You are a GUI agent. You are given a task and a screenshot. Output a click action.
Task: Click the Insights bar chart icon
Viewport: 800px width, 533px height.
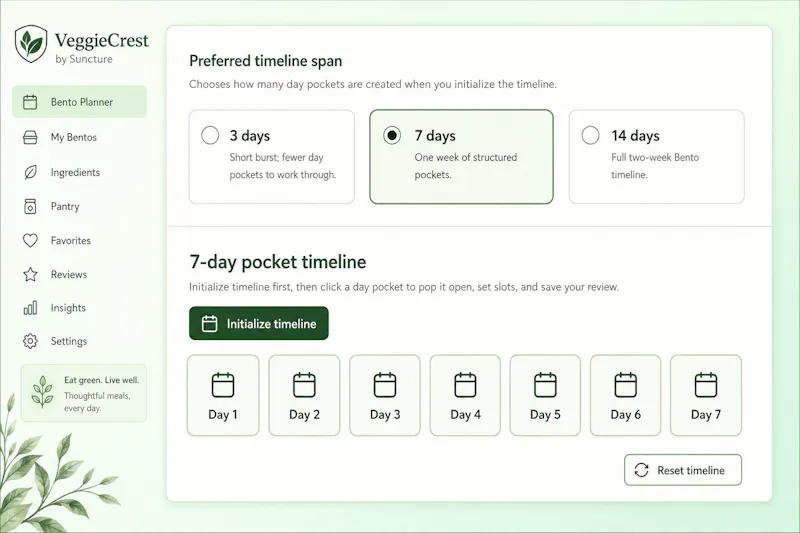click(x=30, y=308)
